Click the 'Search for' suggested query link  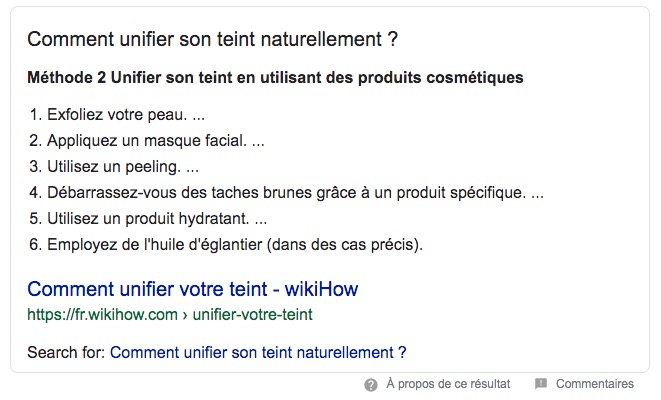click(x=258, y=352)
